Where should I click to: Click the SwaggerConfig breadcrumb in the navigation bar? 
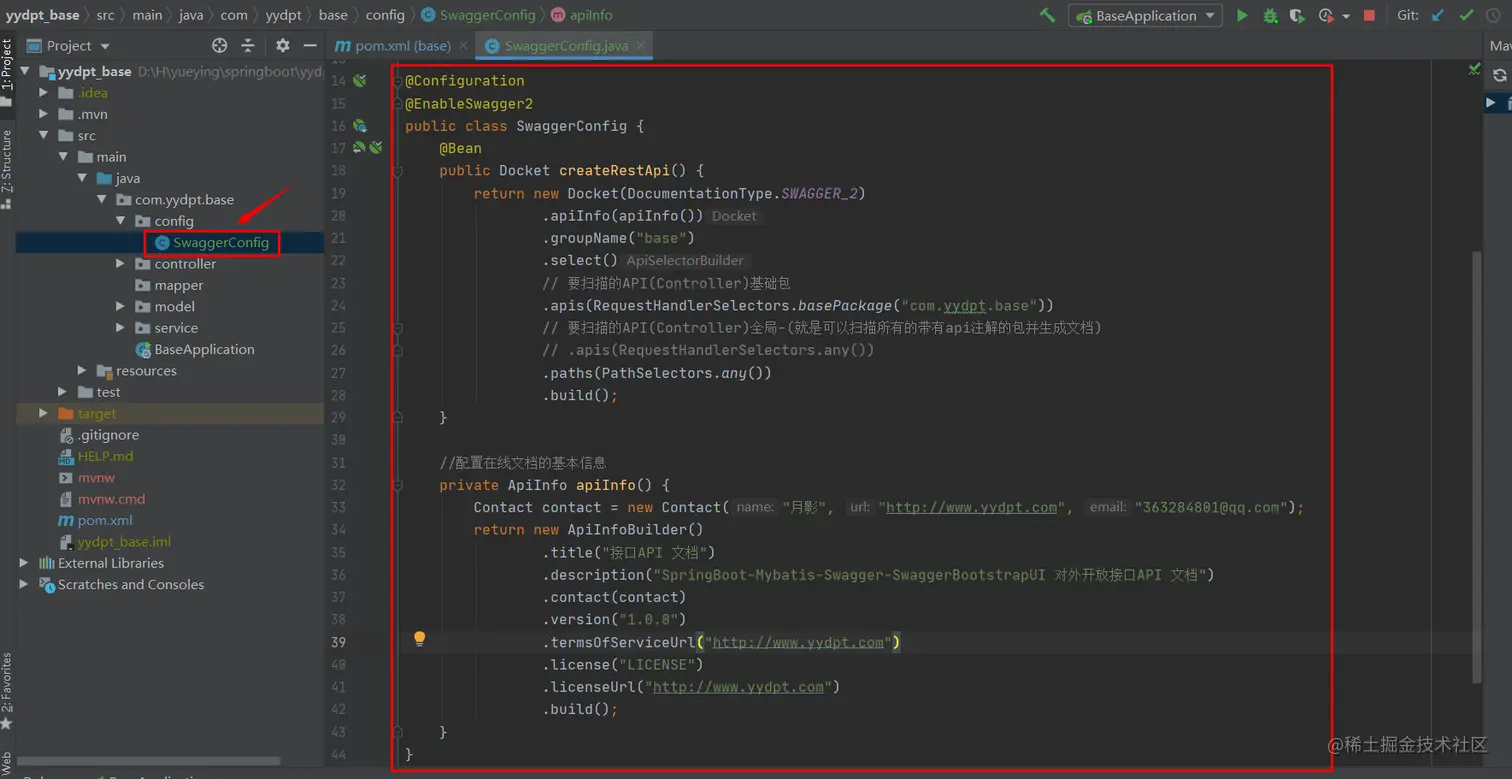479,15
